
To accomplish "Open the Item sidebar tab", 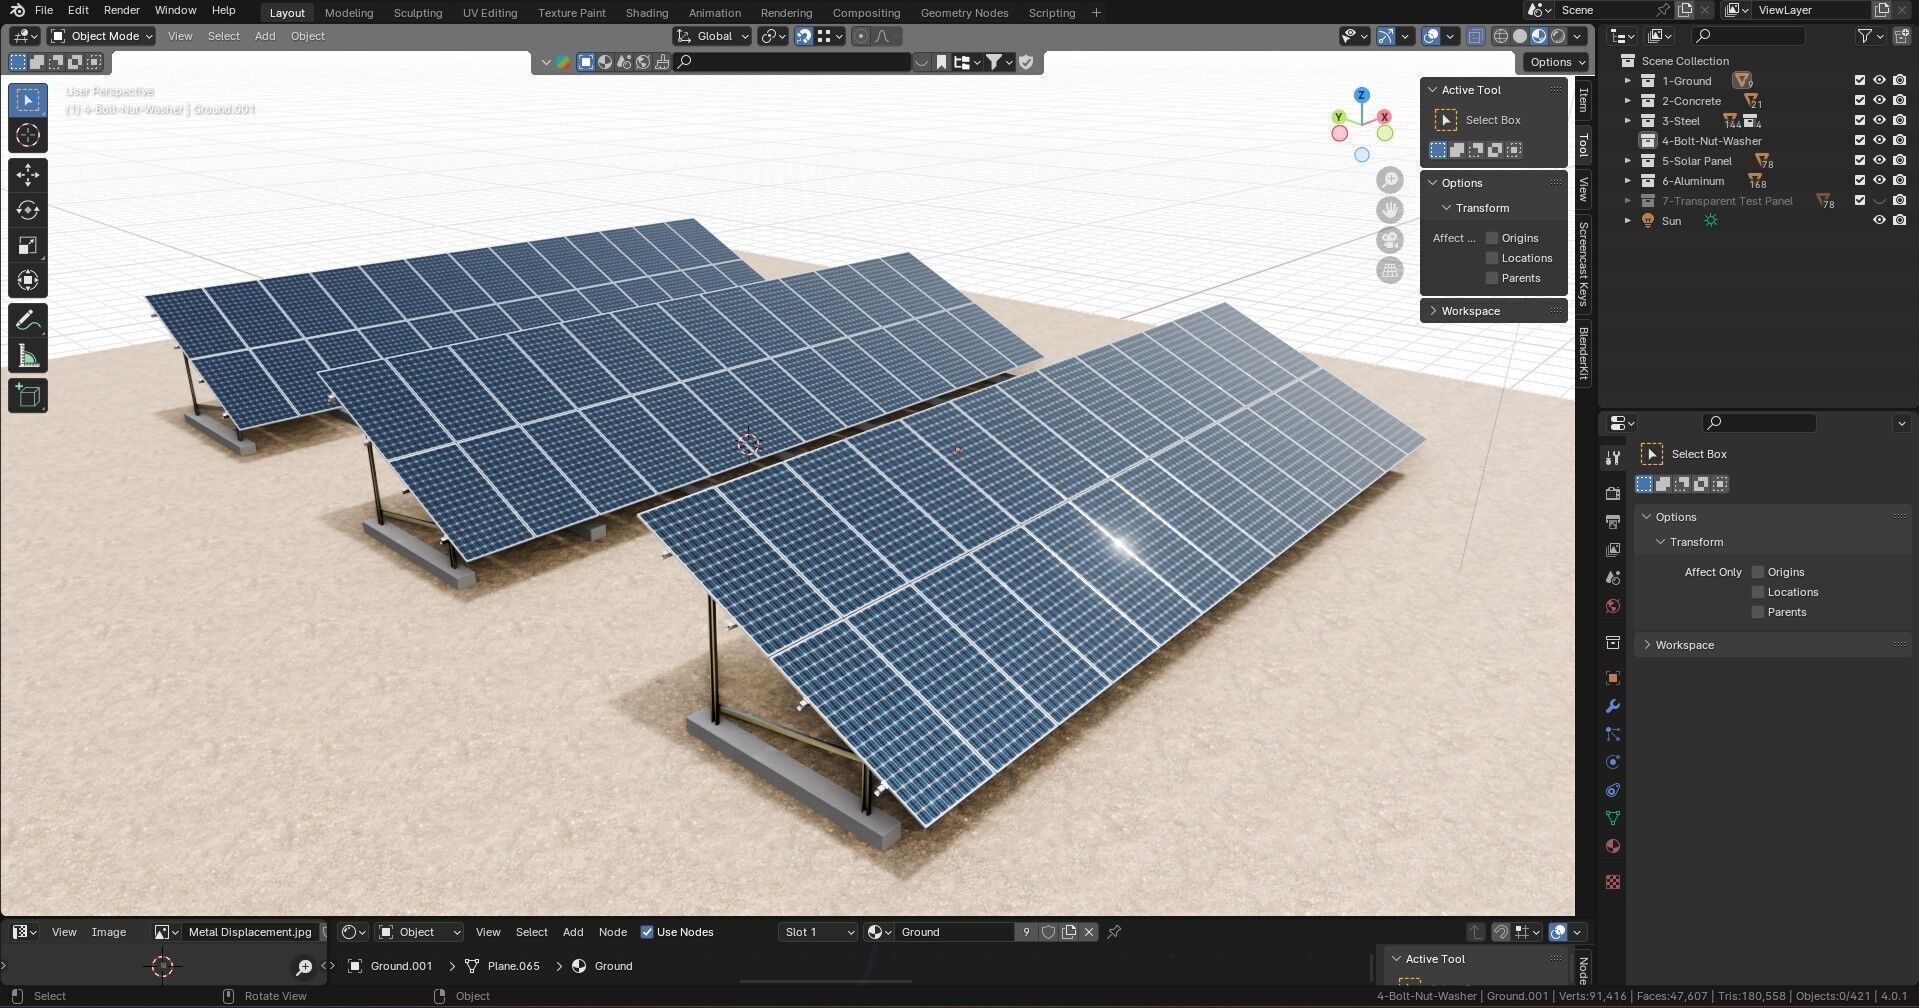I will tap(1583, 100).
